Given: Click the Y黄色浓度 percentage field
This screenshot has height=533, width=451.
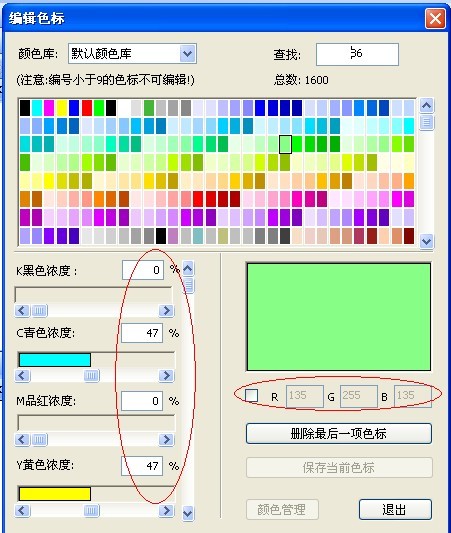Looking at the screenshot, I should pos(142,466).
